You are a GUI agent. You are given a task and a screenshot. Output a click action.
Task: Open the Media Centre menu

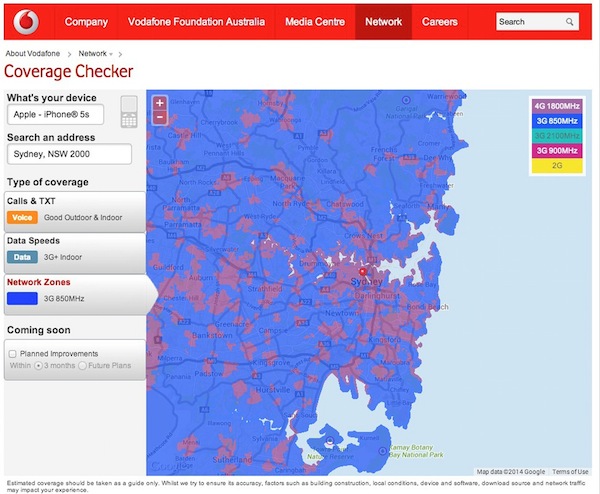(315, 22)
